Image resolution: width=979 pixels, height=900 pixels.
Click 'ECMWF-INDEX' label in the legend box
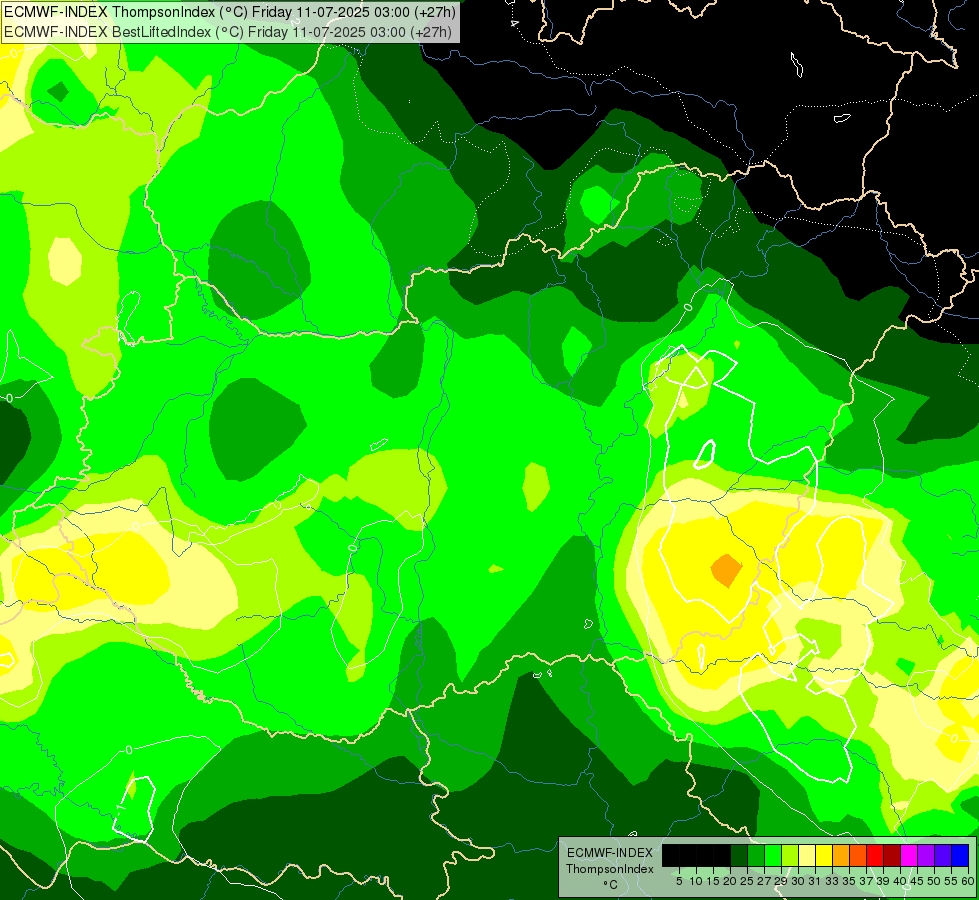tap(610, 853)
